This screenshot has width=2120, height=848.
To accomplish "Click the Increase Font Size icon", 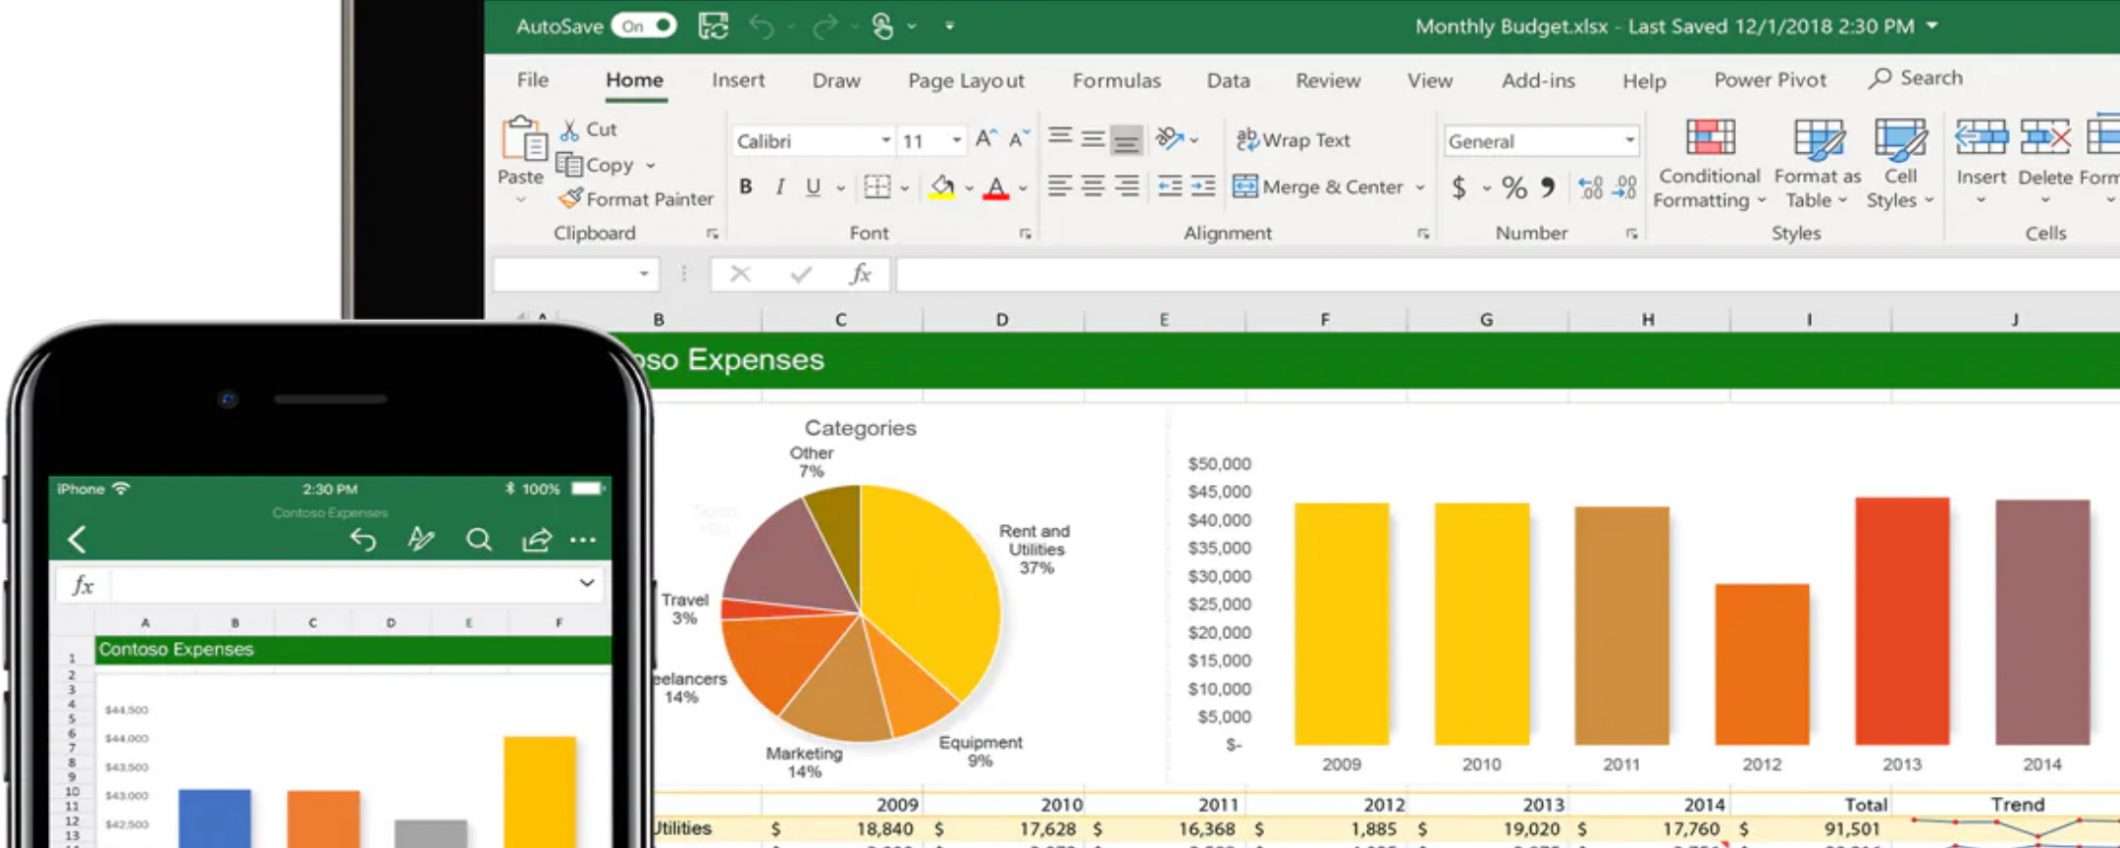I will tap(985, 140).
